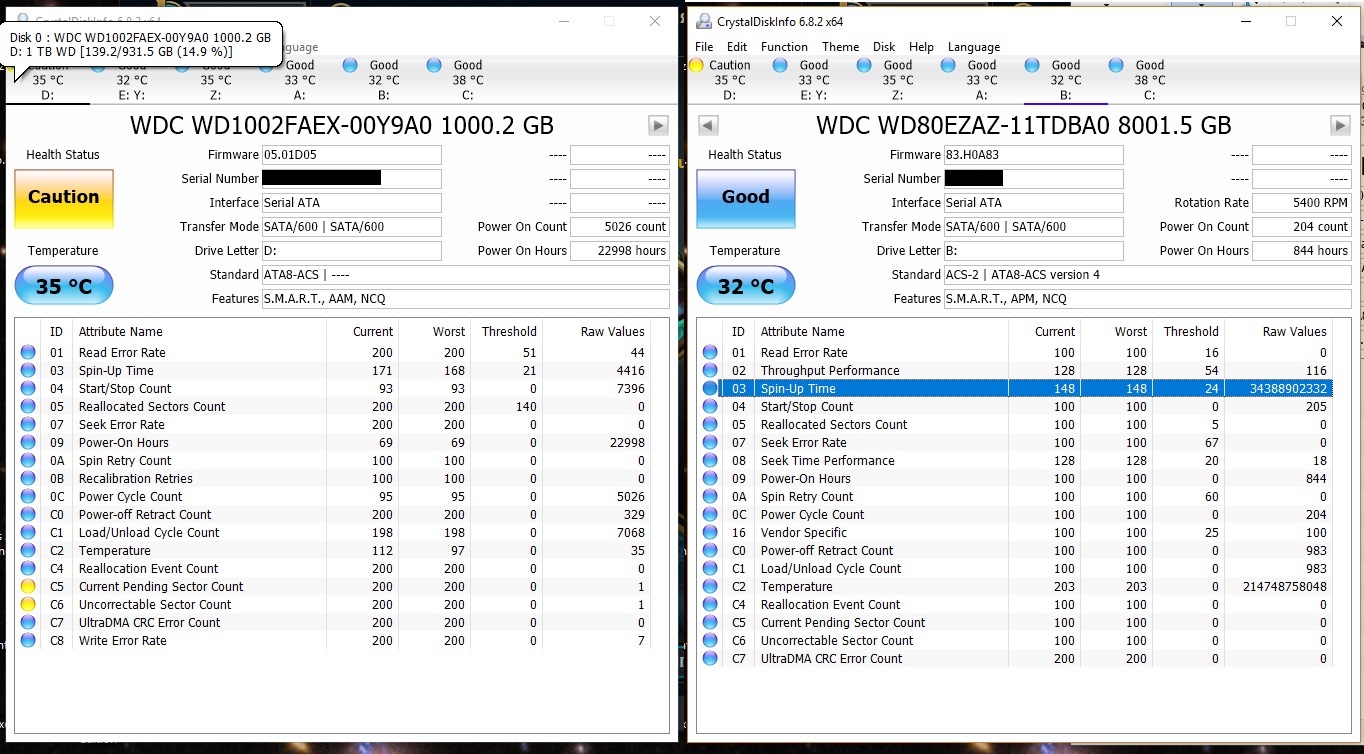Open the Disk menu in right window

(x=884, y=47)
